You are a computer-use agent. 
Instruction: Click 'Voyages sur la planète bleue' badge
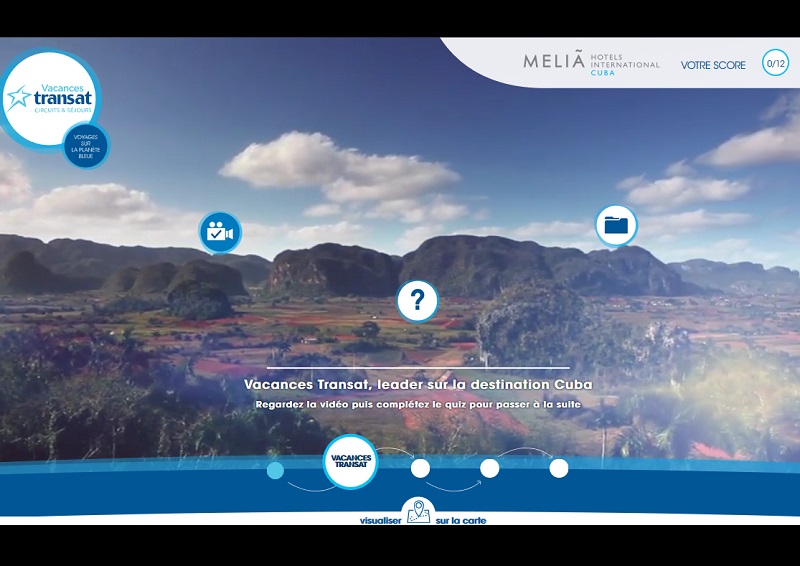tap(86, 146)
